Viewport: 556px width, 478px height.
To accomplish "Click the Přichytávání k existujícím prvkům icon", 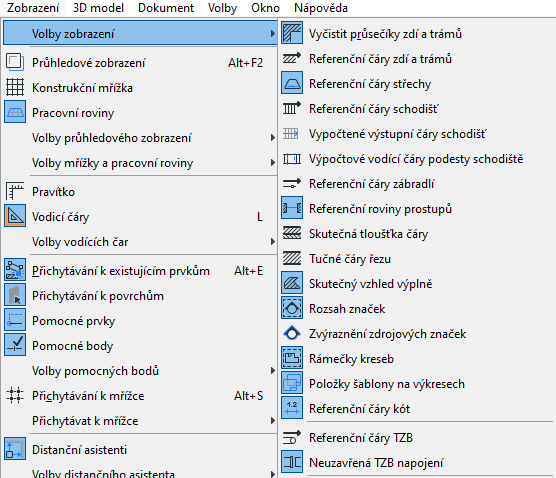I will tap(15, 270).
